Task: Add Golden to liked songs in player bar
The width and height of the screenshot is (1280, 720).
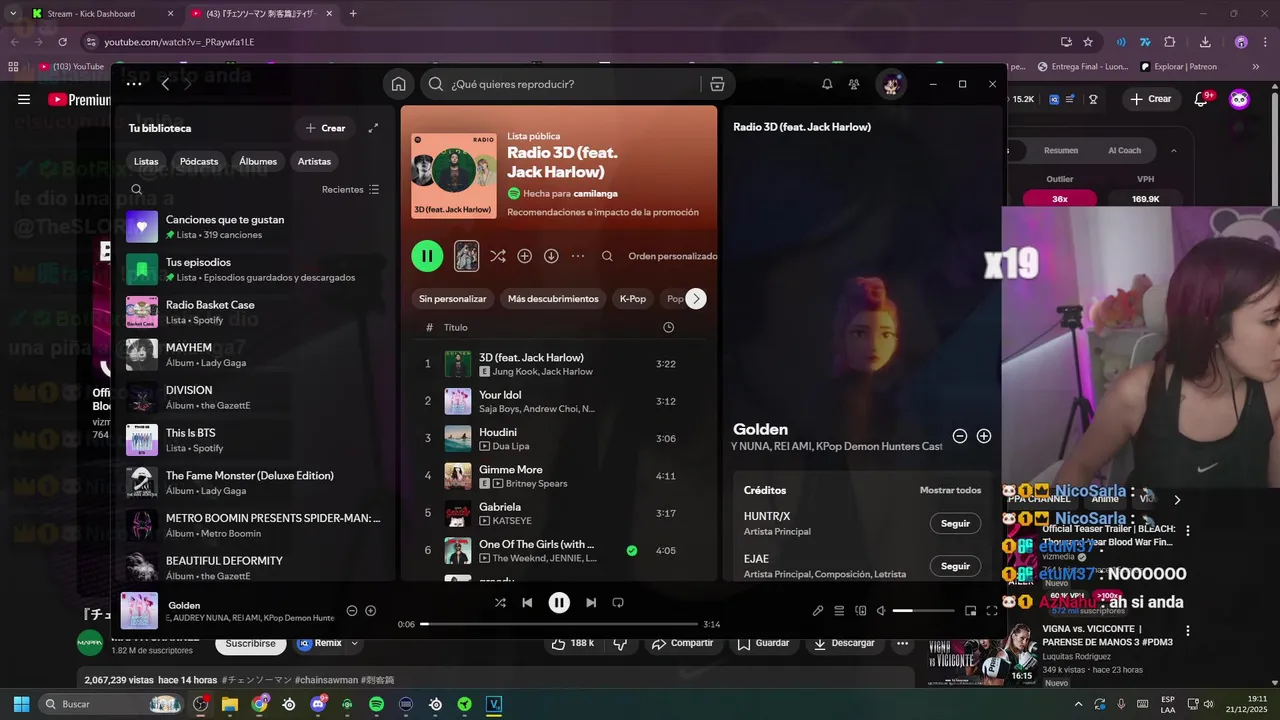Action: pyautogui.click(x=371, y=610)
